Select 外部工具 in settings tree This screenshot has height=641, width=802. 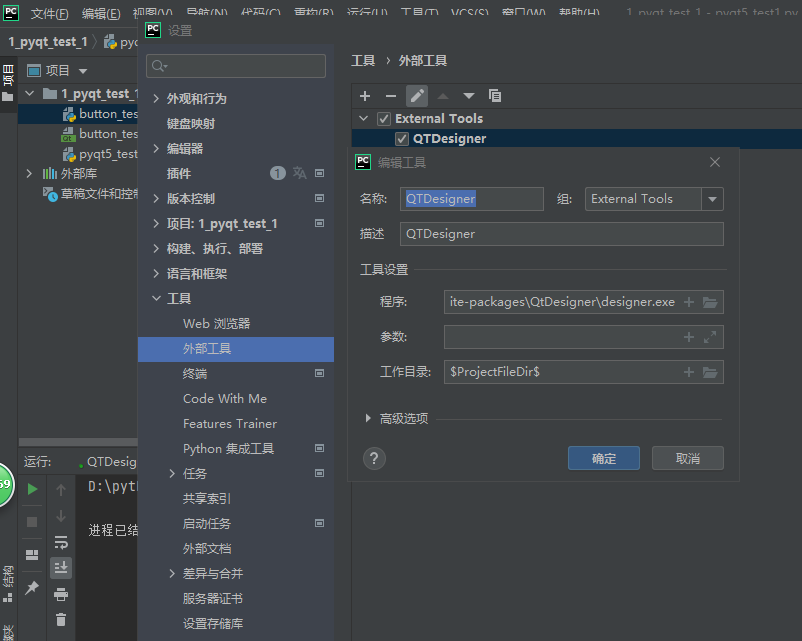click(x=236, y=349)
